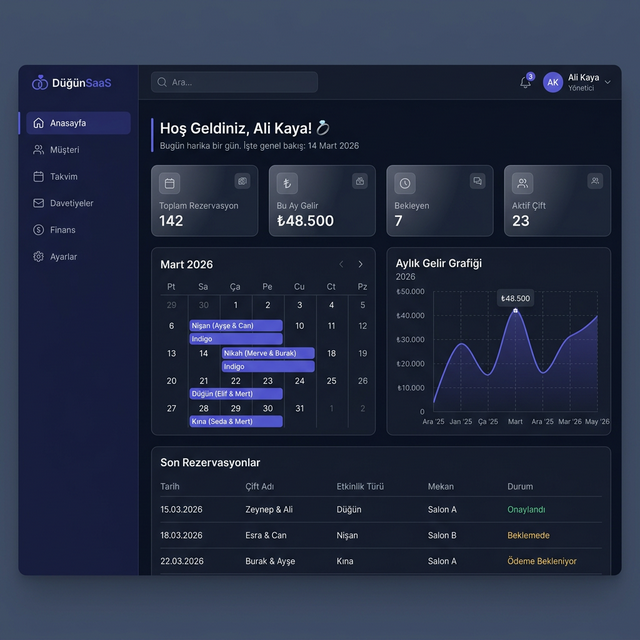The width and height of the screenshot is (640, 640).
Task: Click the AK avatar circle
Action: (x=553, y=82)
